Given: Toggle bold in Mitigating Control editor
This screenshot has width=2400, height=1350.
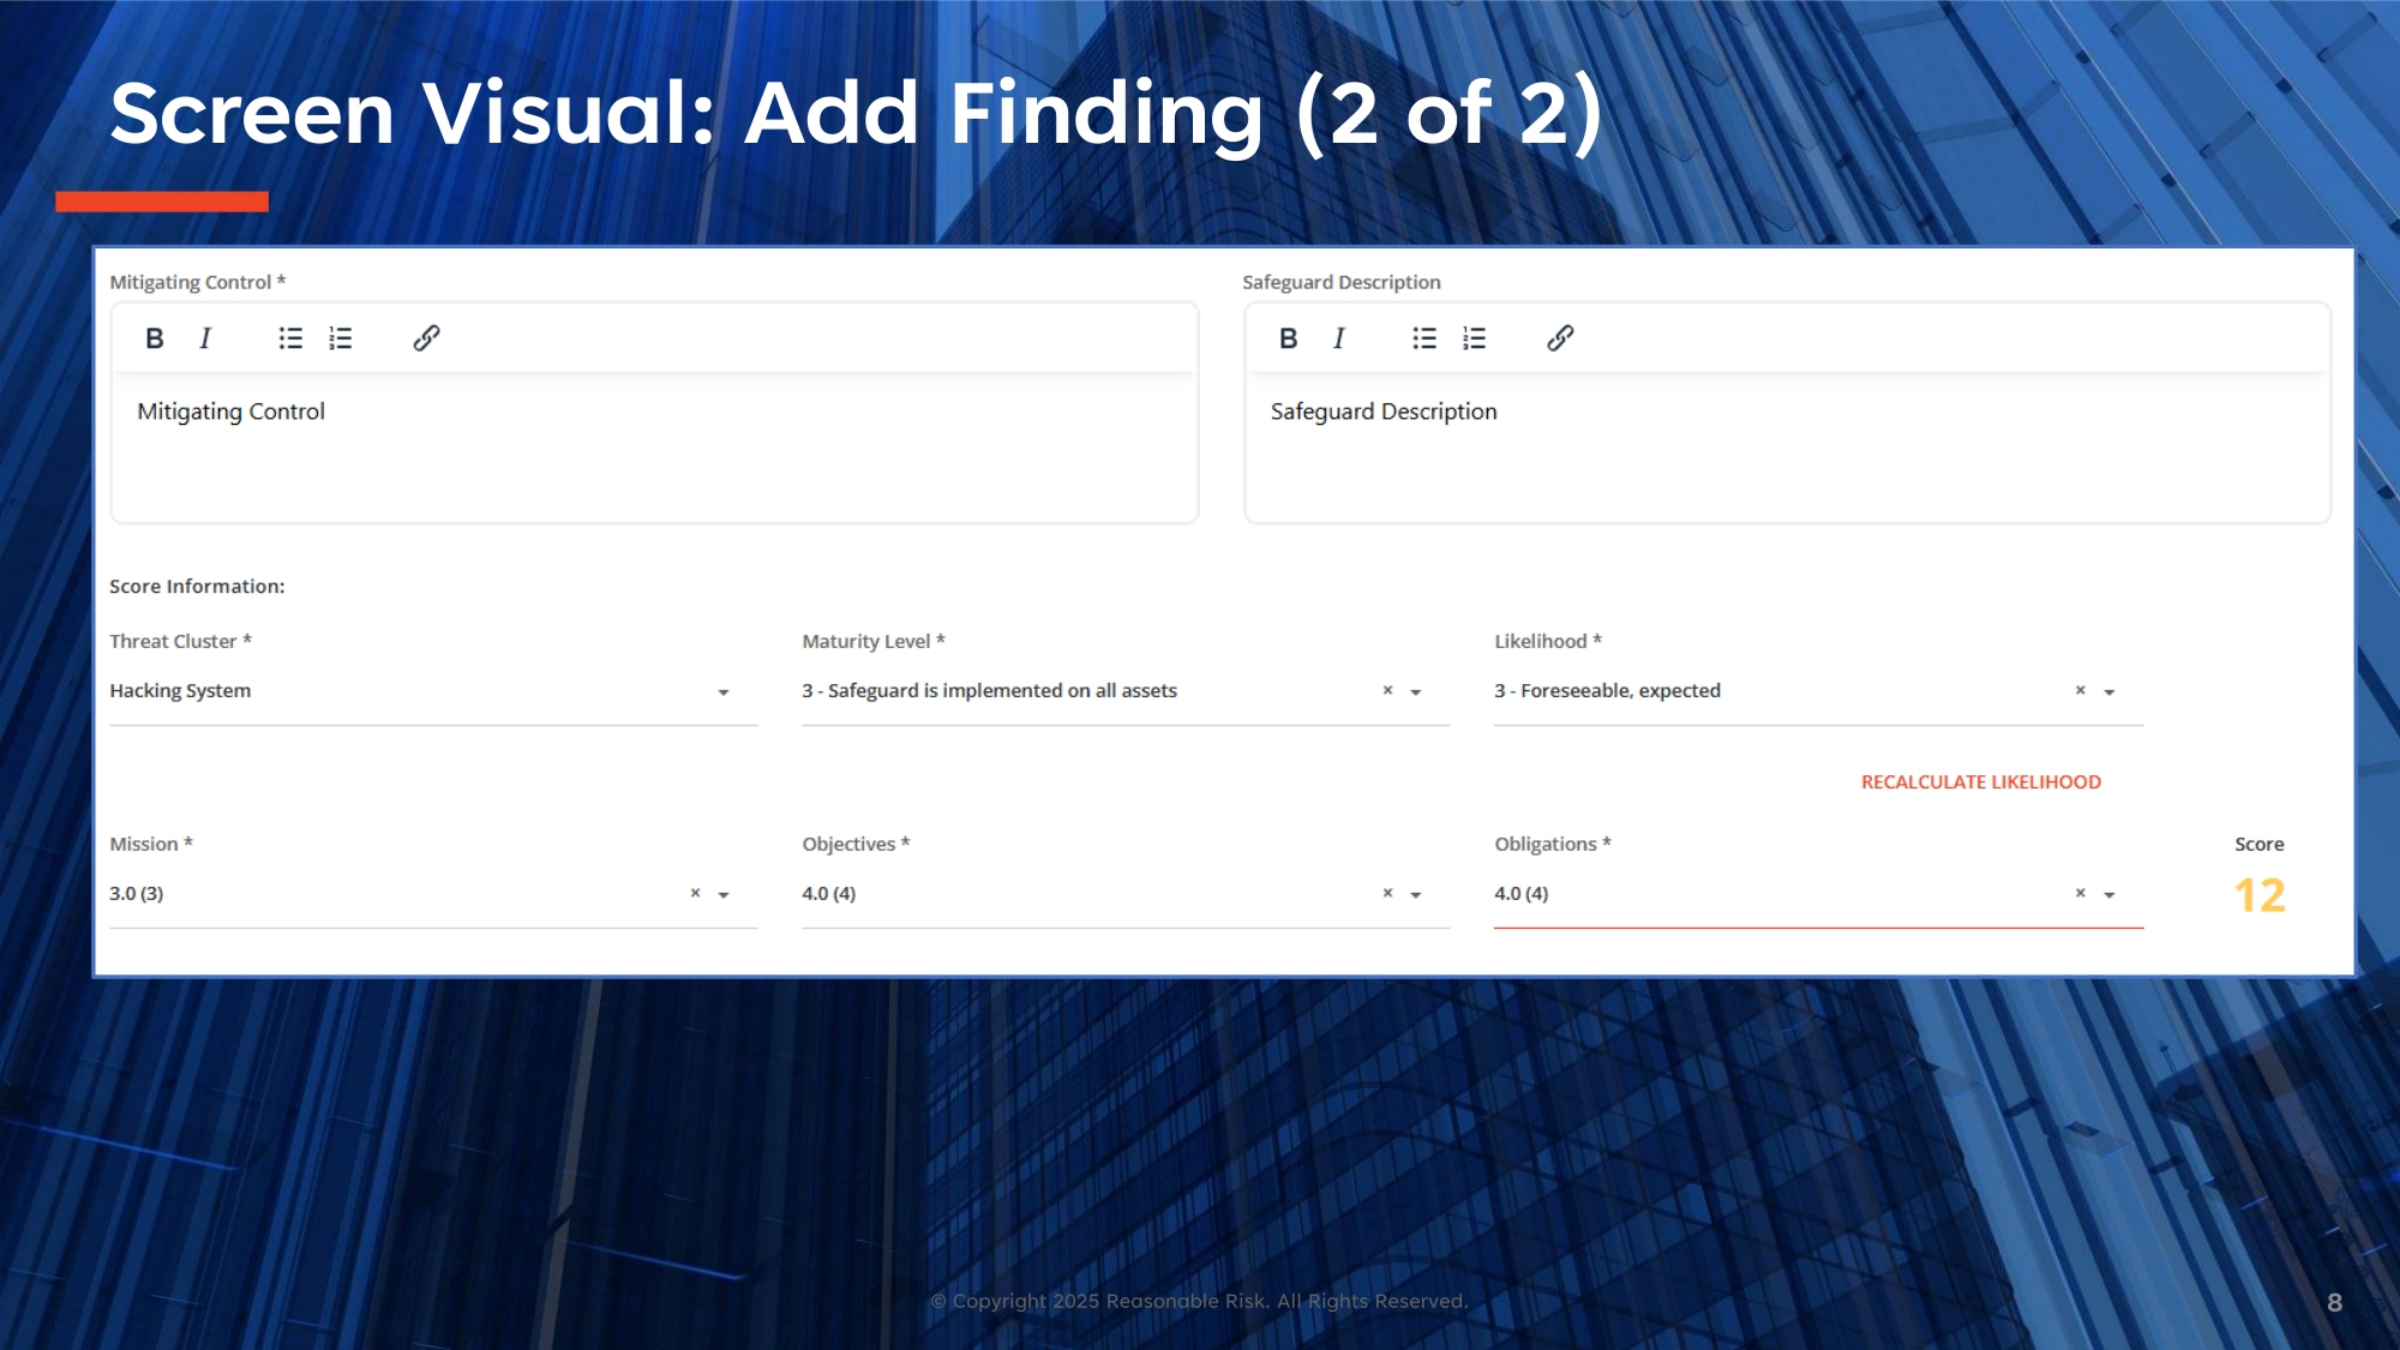Looking at the screenshot, I should (154, 338).
